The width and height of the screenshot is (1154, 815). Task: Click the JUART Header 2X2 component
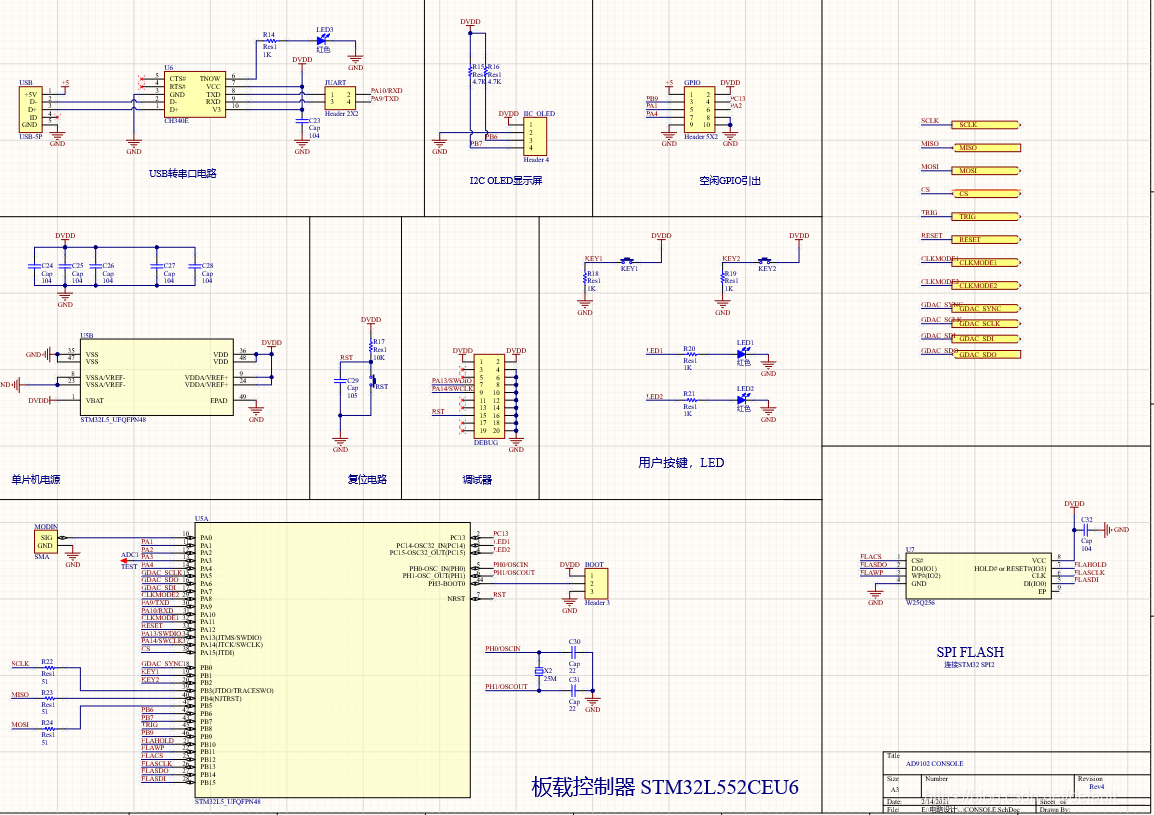pyautogui.click(x=340, y=99)
